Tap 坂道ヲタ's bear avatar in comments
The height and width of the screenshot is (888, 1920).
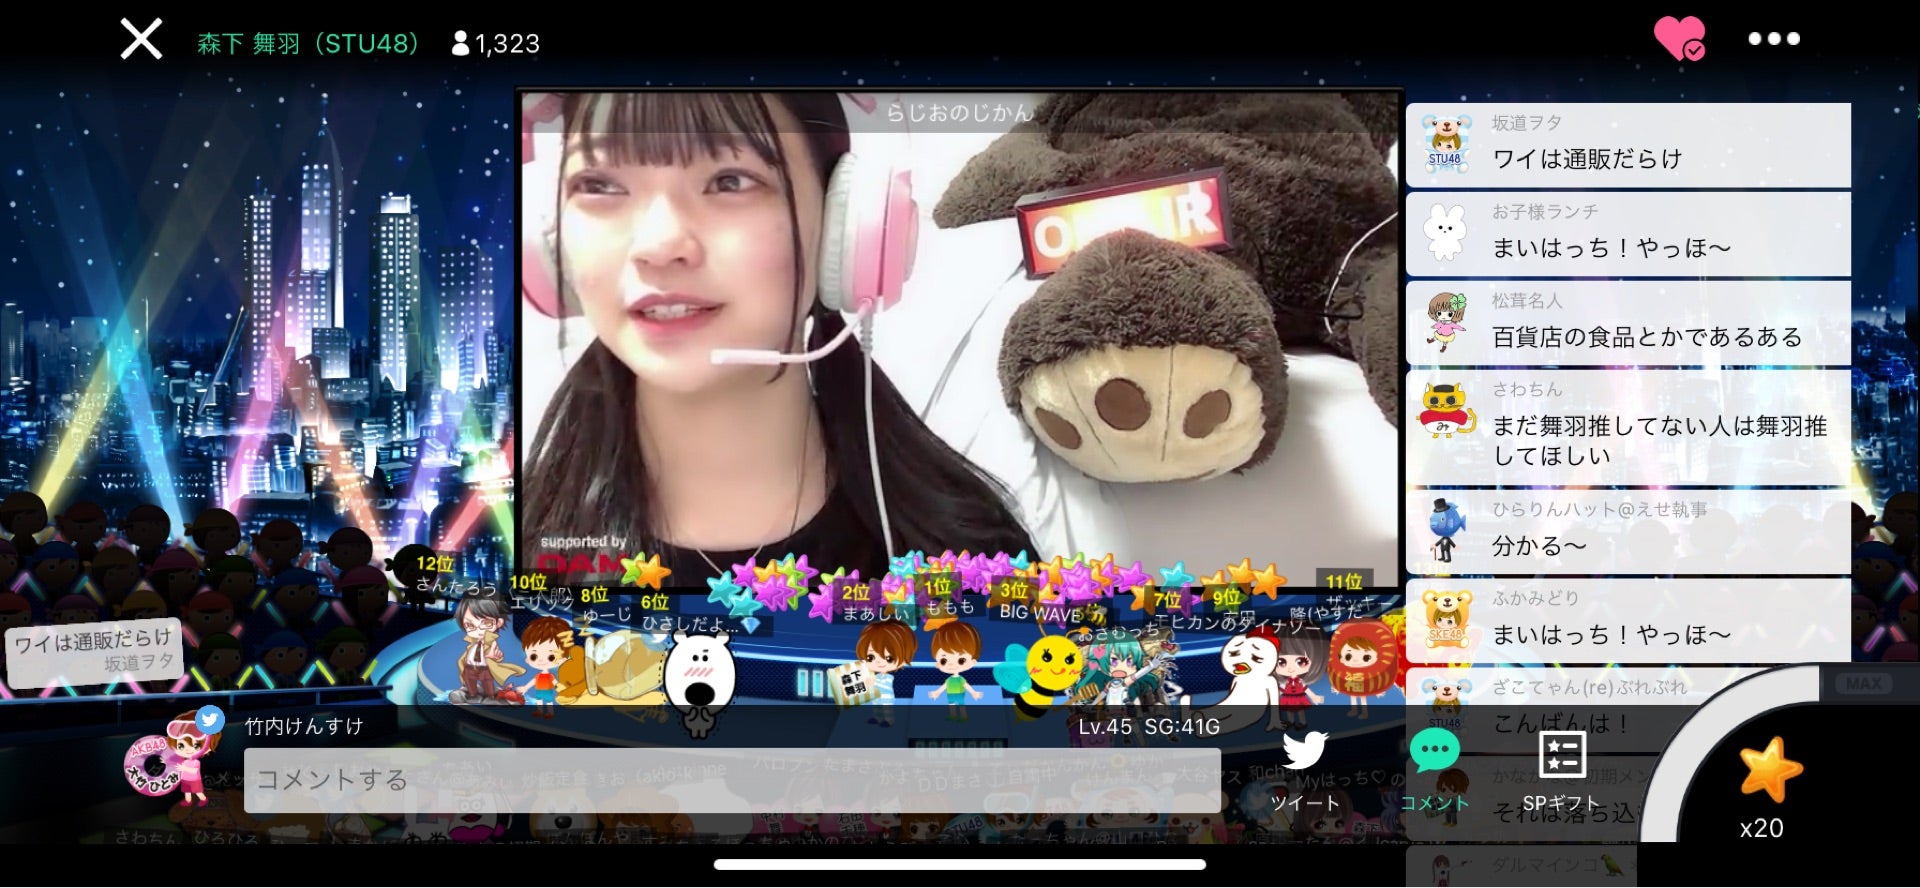(x=1445, y=146)
